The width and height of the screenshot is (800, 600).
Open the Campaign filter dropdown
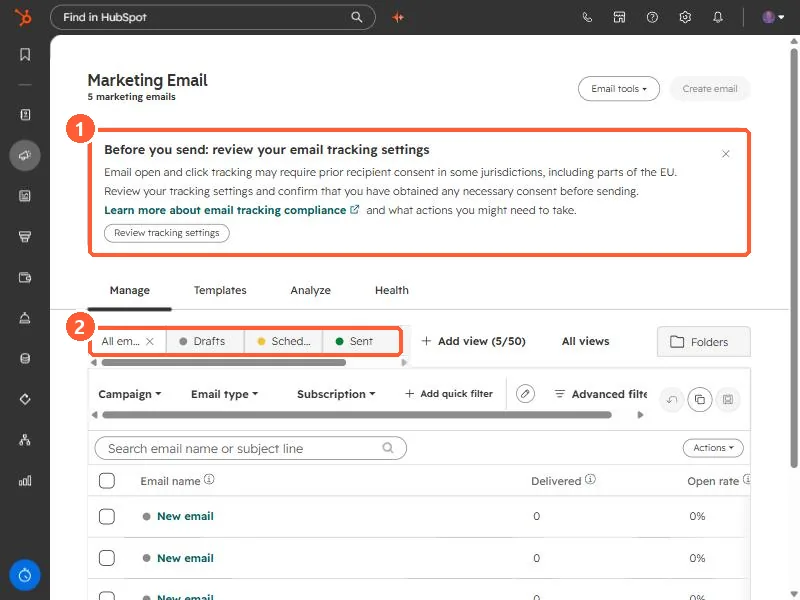130,394
